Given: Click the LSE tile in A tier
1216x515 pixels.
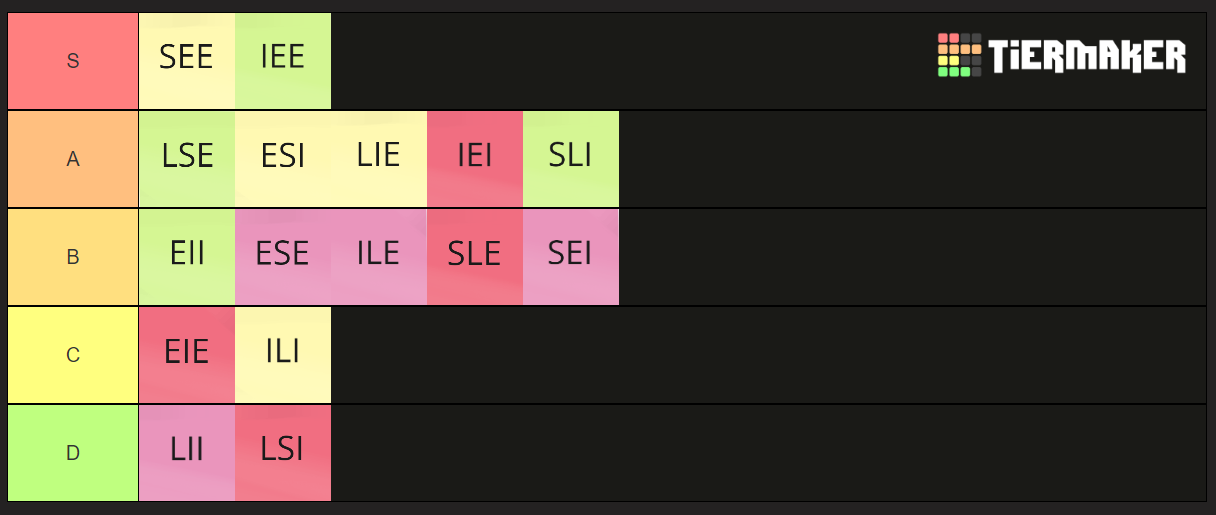Looking at the screenshot, I should click(187, 159).
